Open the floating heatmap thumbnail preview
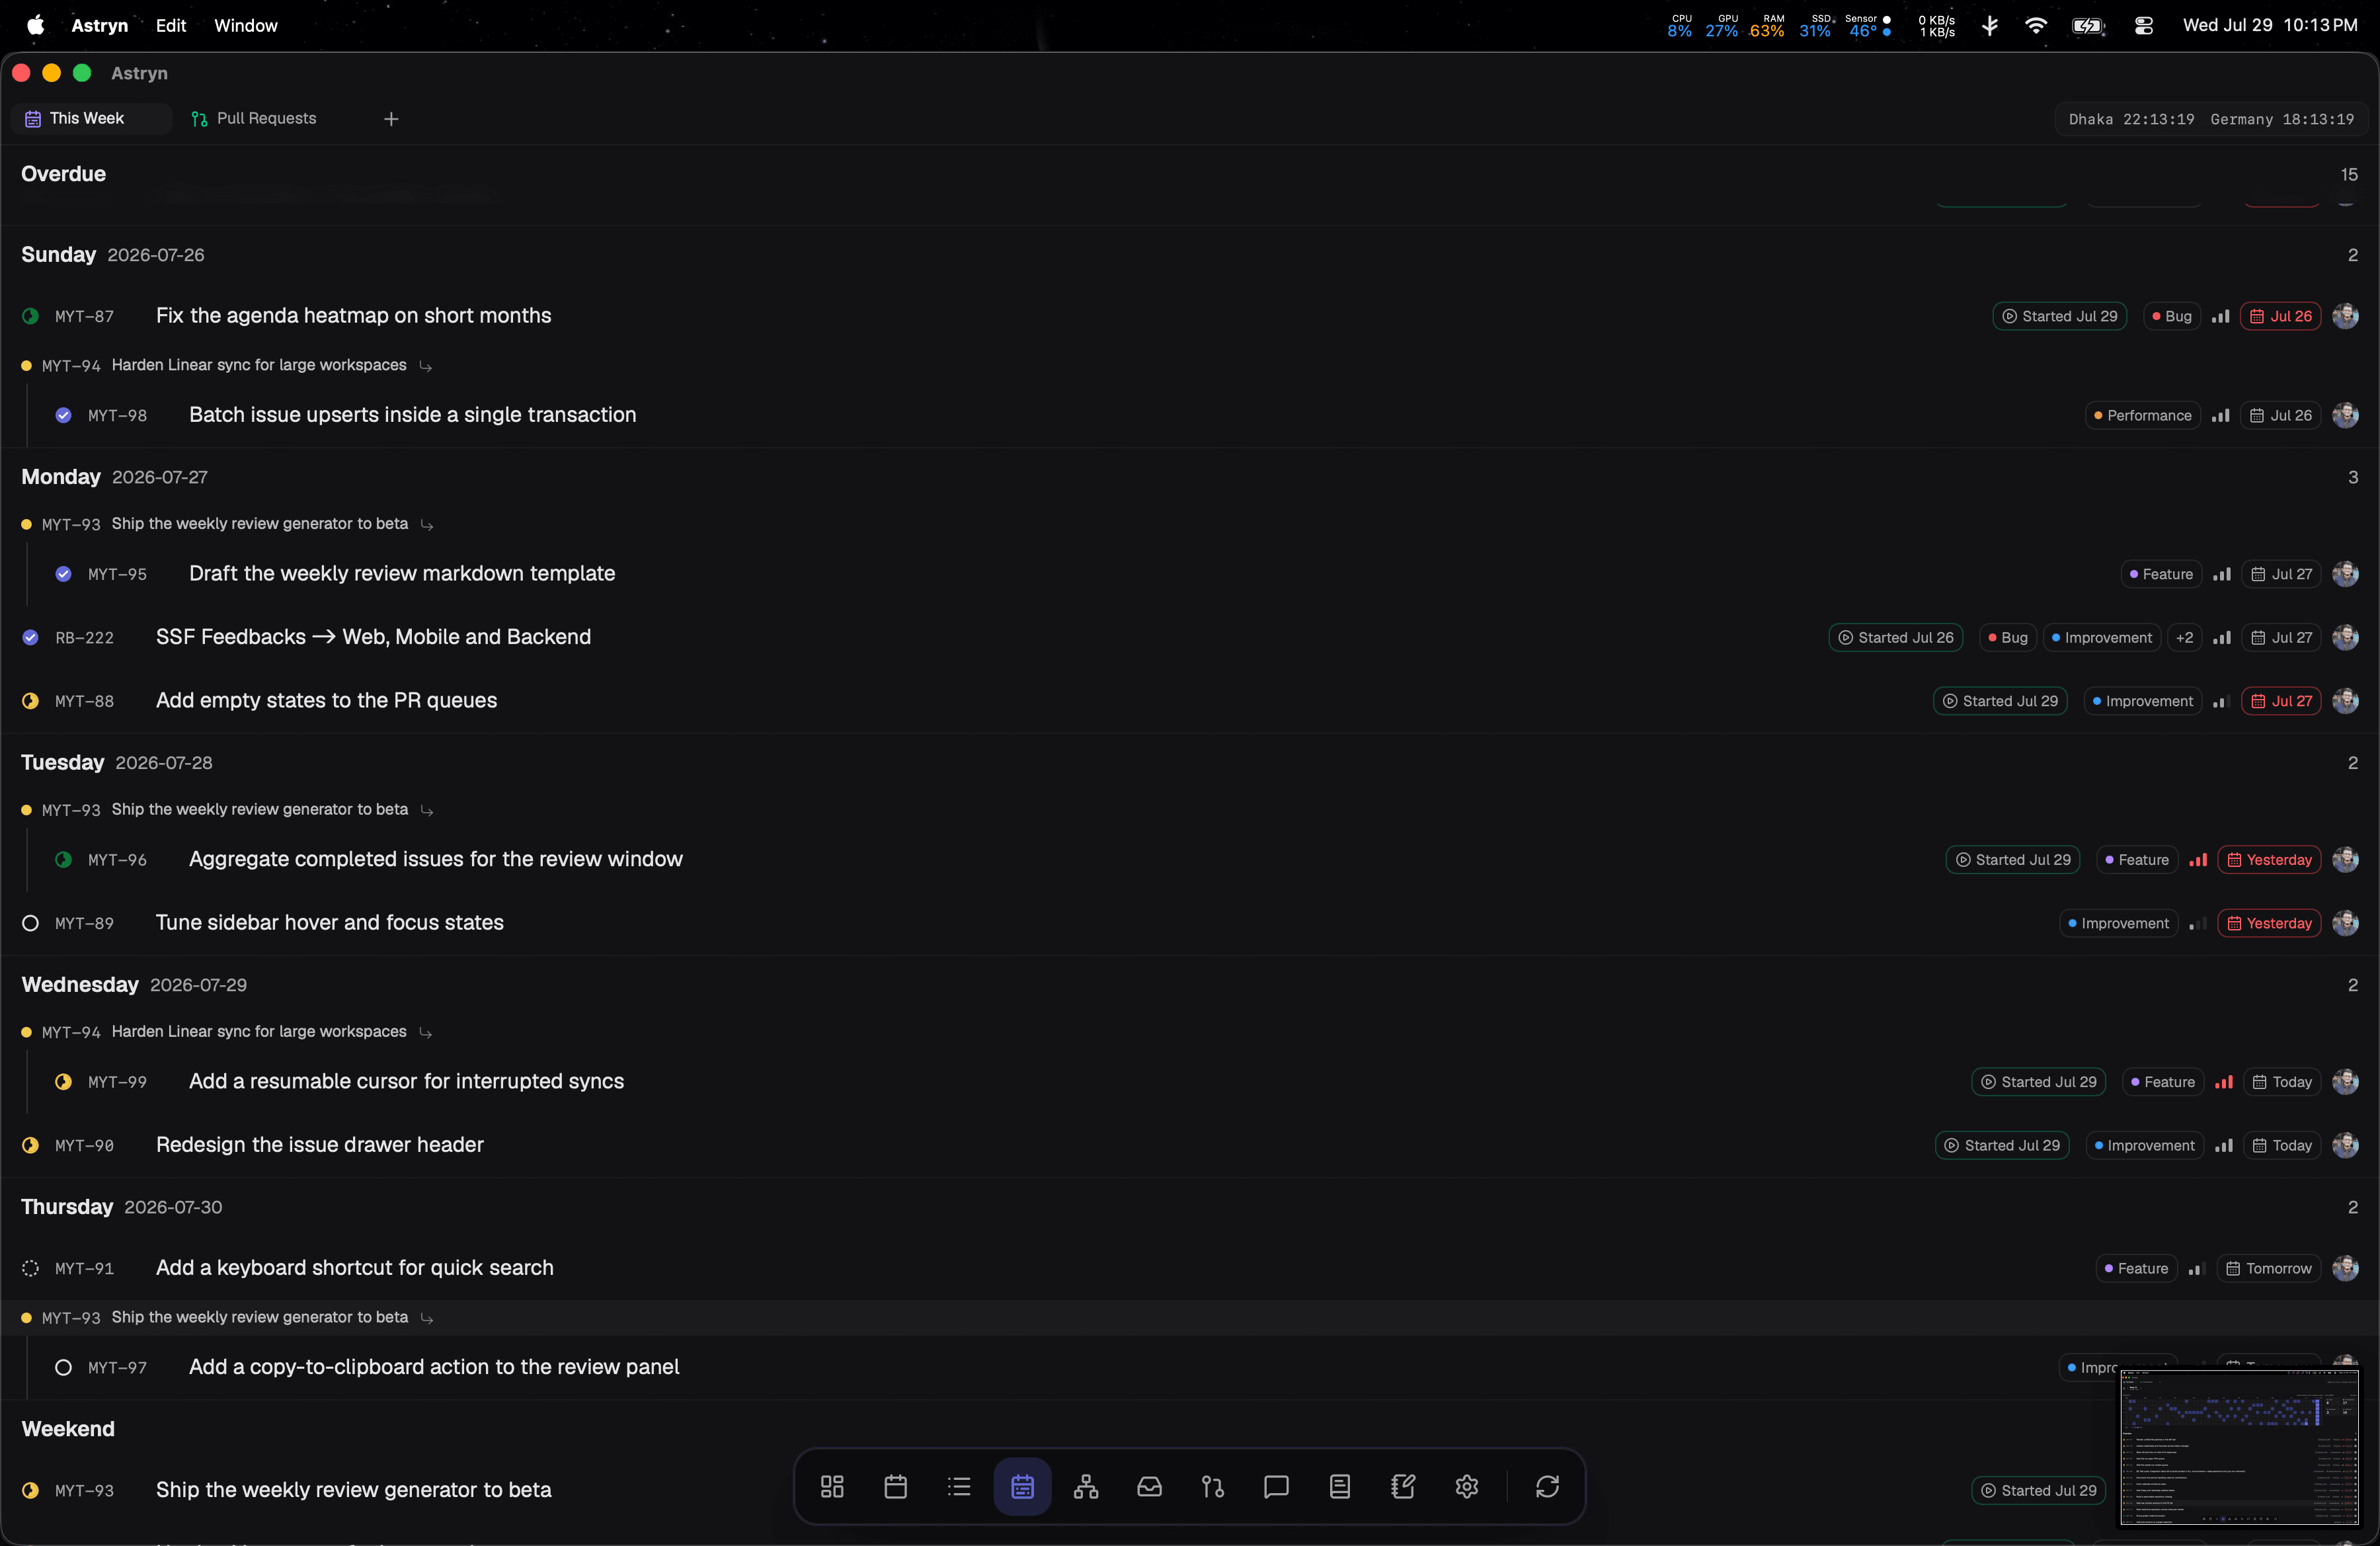The width and height of the screenshot is (2380, 1546). coord(2239,1447)
